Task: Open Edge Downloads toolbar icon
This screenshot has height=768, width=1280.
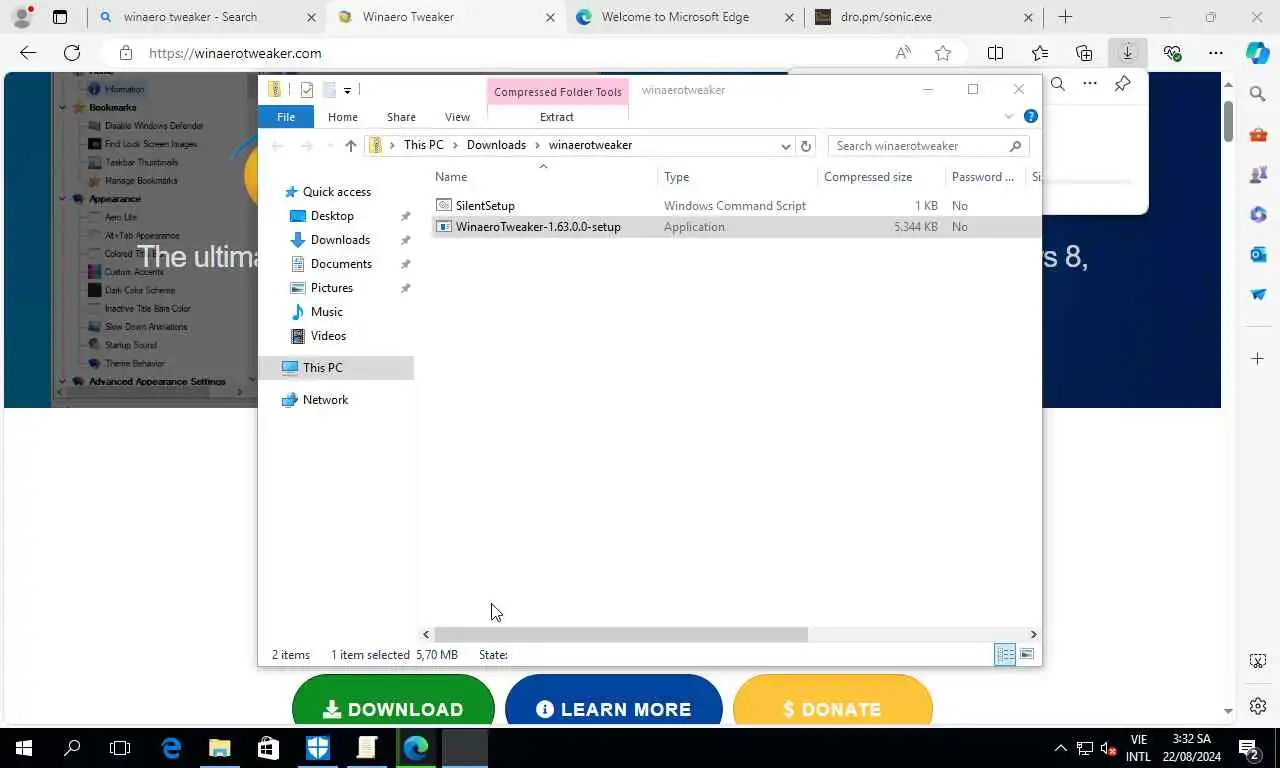Action: point(1128,53)
